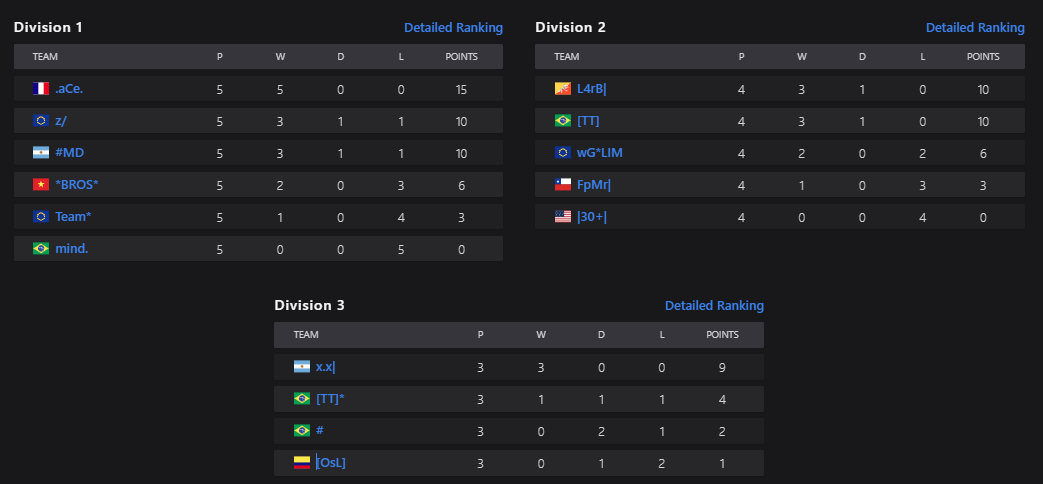
Task: Open Division 3 Detailed Ranking
Action: 714,306
